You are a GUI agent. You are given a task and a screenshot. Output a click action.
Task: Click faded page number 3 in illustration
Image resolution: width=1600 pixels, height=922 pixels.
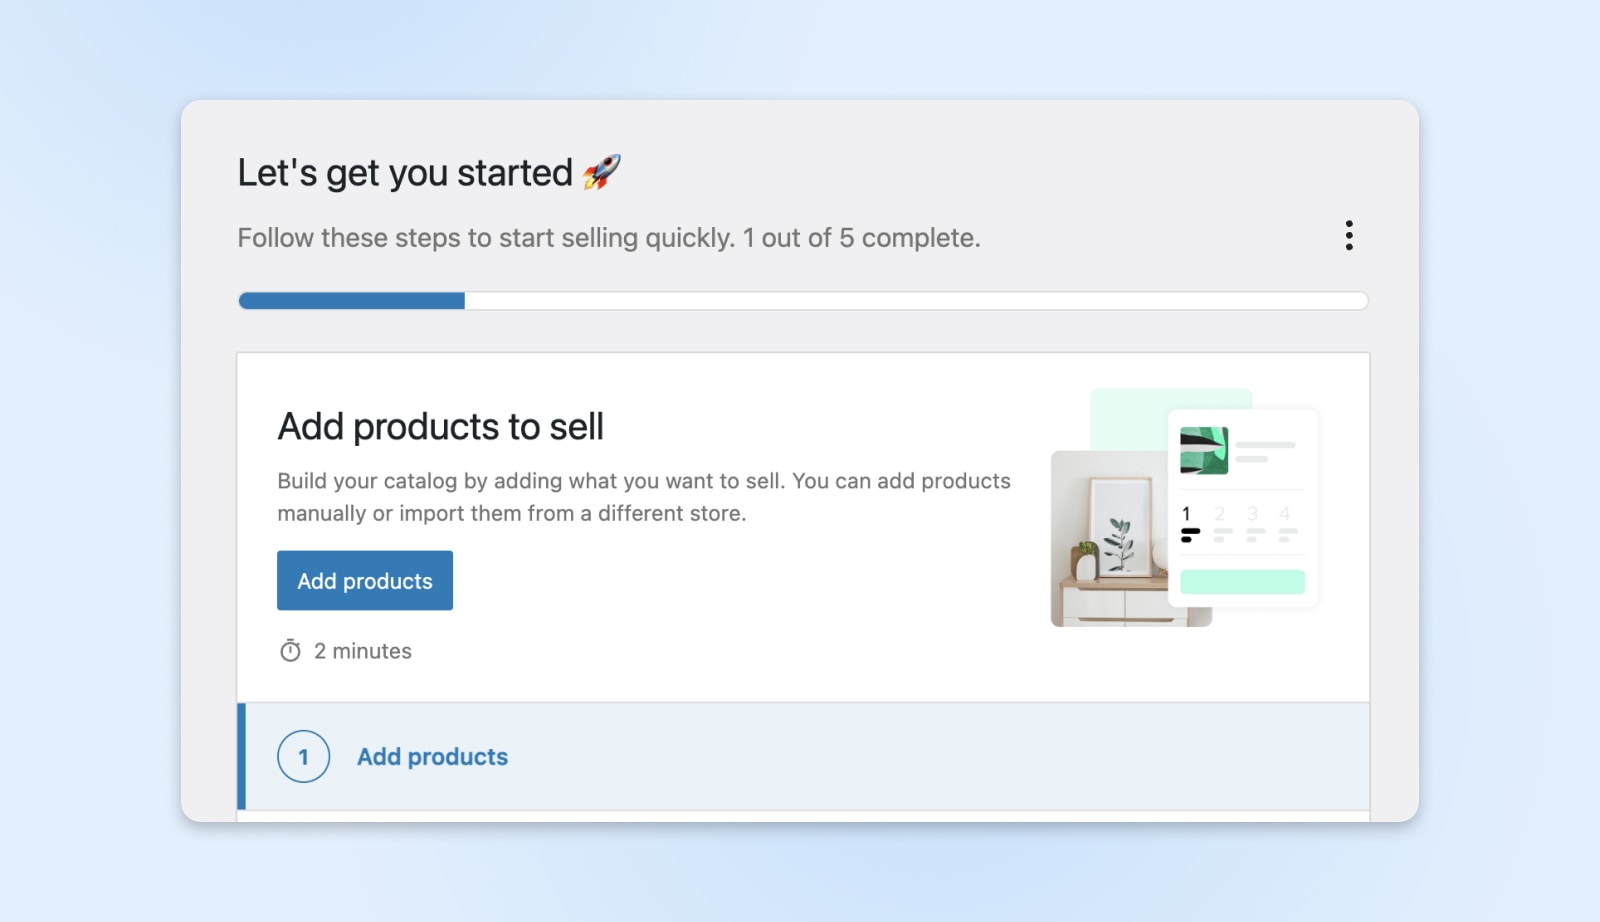1252,514
